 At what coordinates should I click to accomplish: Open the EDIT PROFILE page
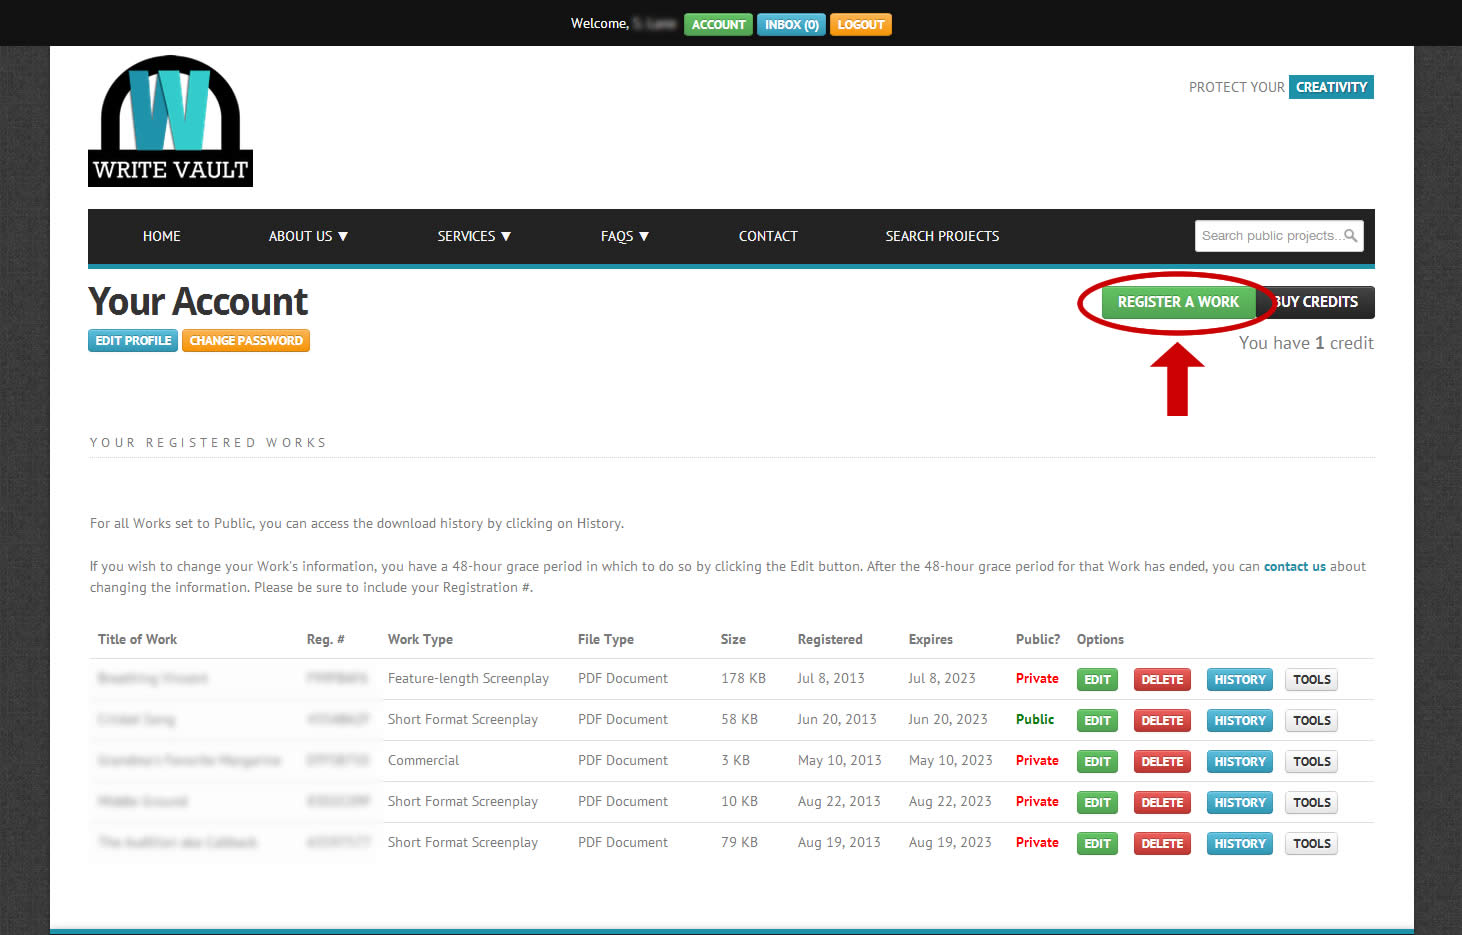point(132,340)
